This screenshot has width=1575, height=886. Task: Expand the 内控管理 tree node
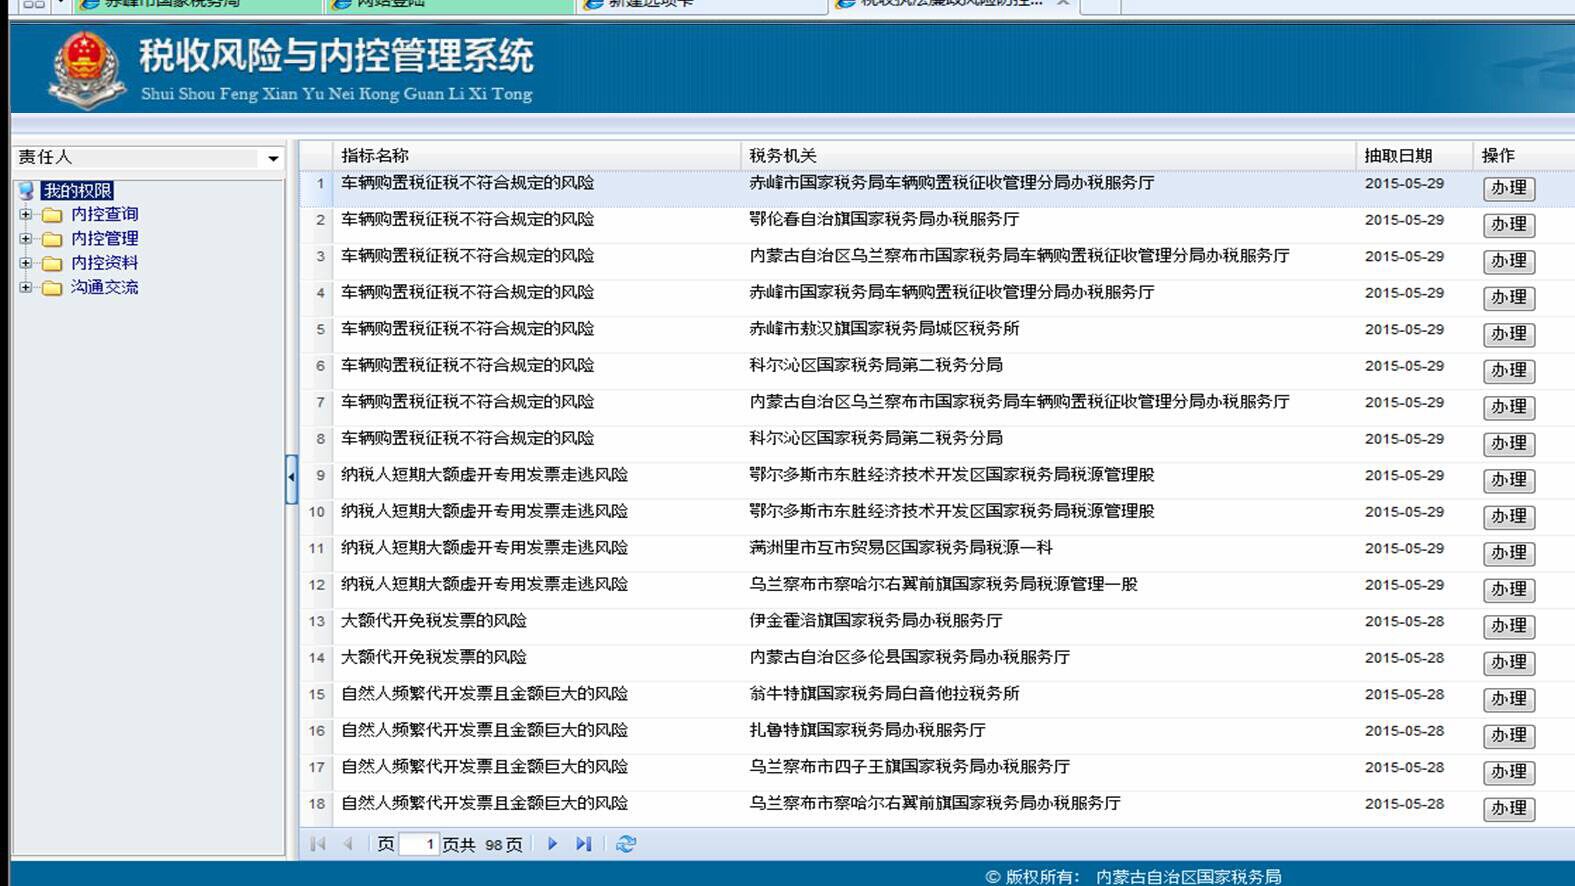click(26, 239)
